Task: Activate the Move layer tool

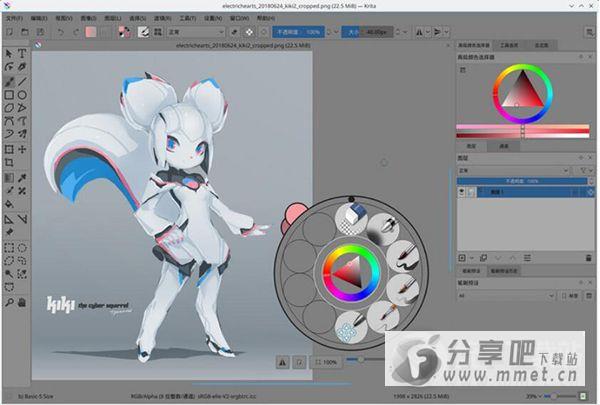Action: [22, 149]
